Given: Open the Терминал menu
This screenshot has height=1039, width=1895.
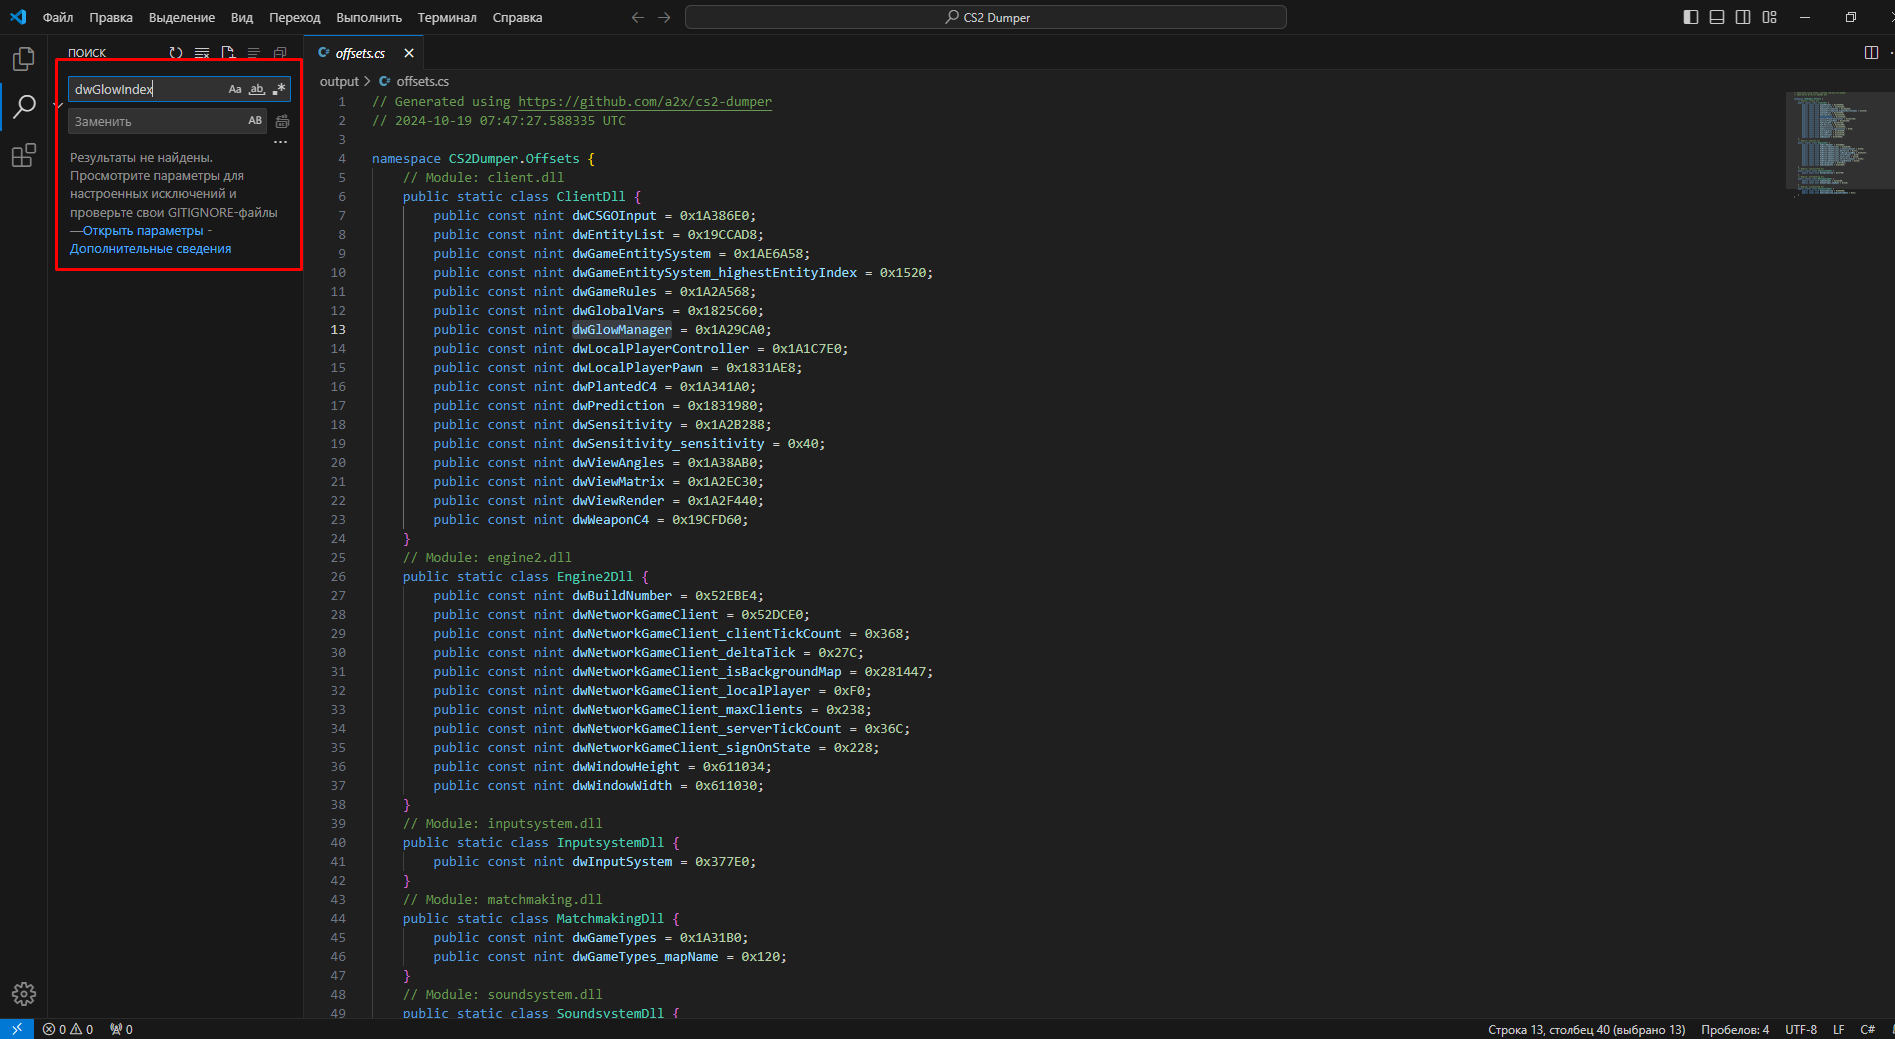Looking at the screenshot, I should pos(447,17).
